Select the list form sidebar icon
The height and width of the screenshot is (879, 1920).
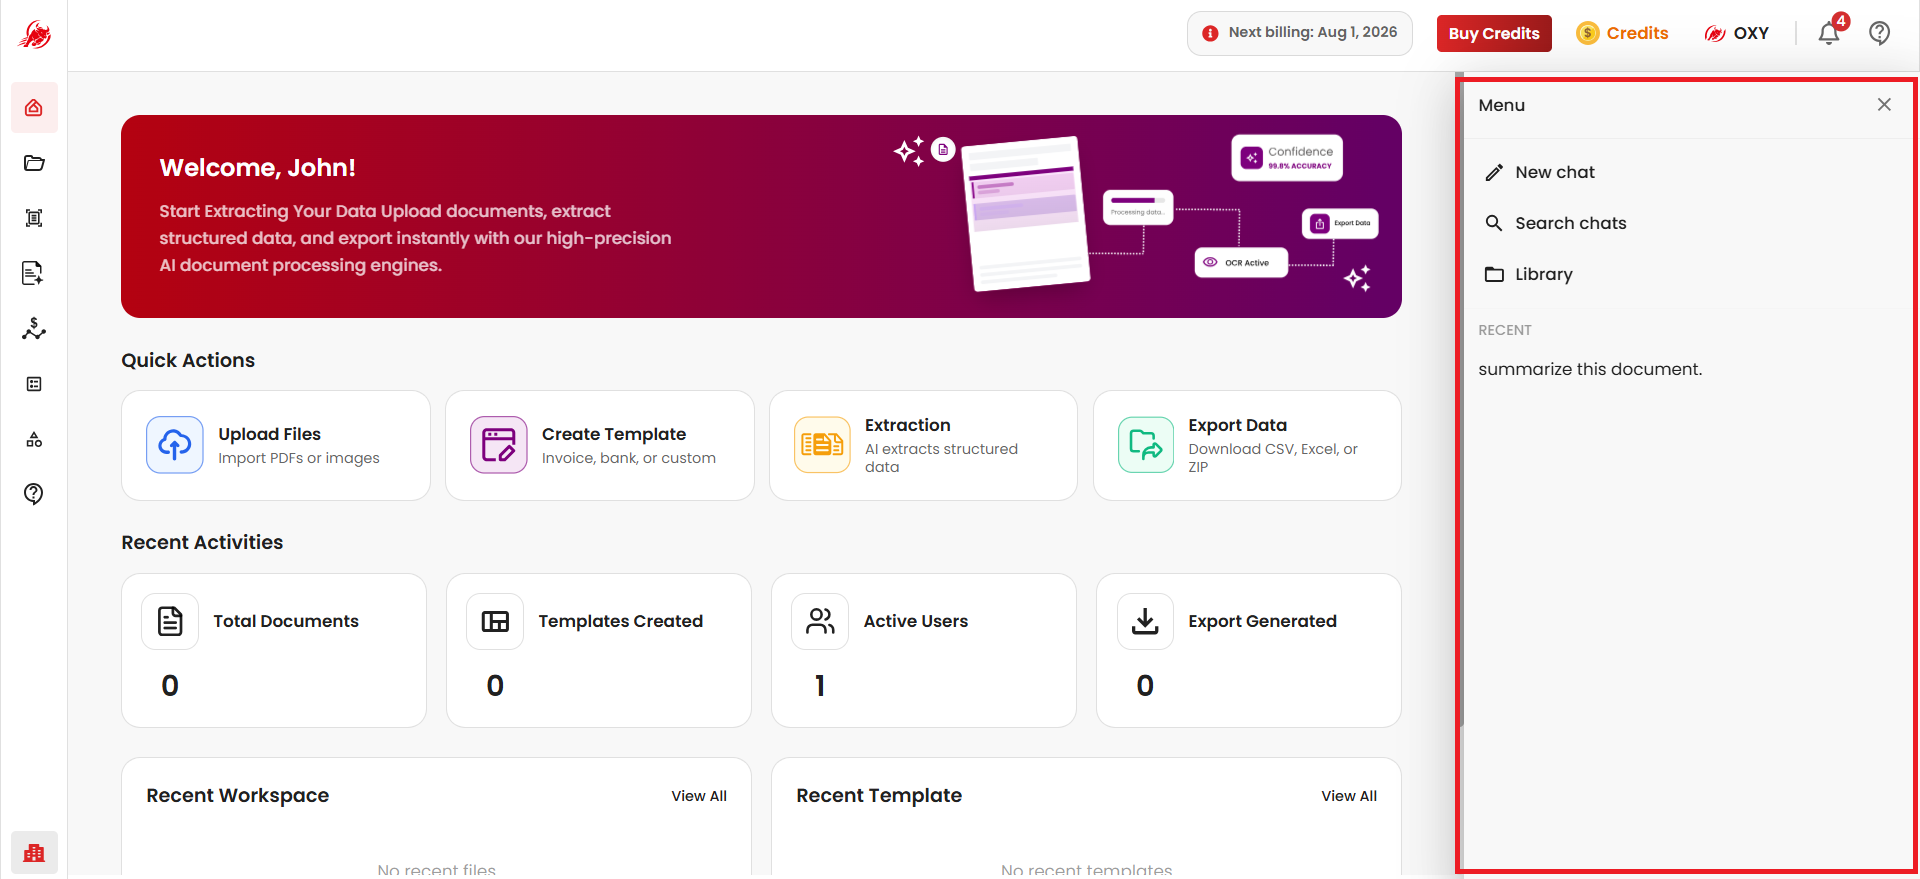[x=34, y=384]
